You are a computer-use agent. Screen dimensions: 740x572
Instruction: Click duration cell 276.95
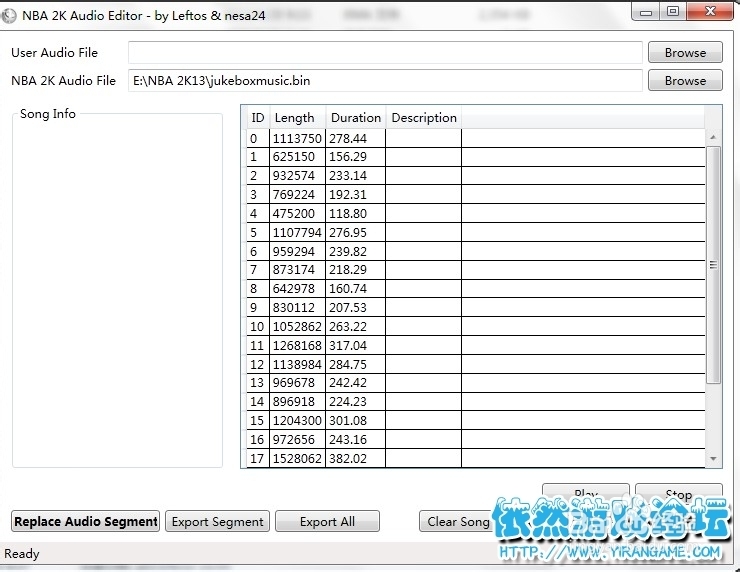[x=355, y=232]
